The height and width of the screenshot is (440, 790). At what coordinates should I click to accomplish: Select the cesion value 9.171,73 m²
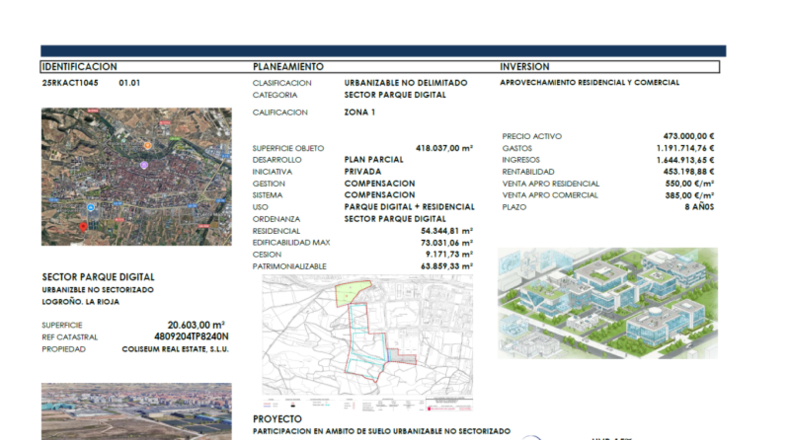(x=449, y=255)
